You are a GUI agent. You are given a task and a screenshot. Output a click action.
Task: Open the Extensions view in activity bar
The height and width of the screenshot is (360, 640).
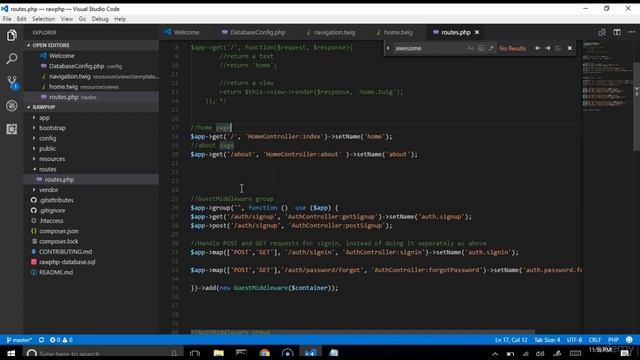(11, 129)
